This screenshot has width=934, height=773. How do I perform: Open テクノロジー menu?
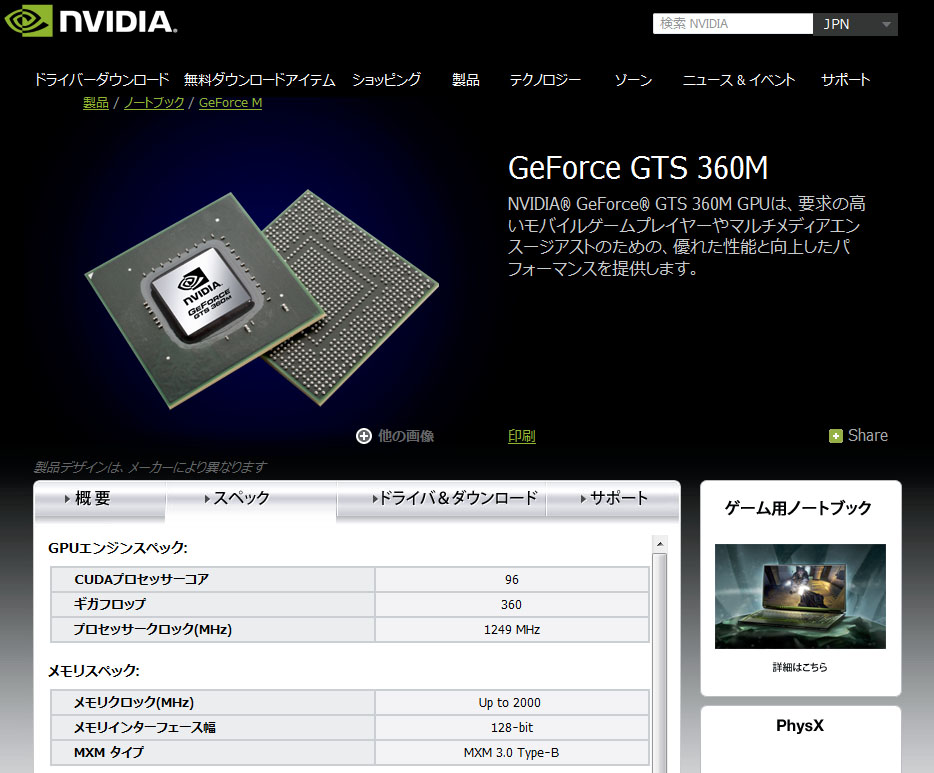click(x=545, y=79)
